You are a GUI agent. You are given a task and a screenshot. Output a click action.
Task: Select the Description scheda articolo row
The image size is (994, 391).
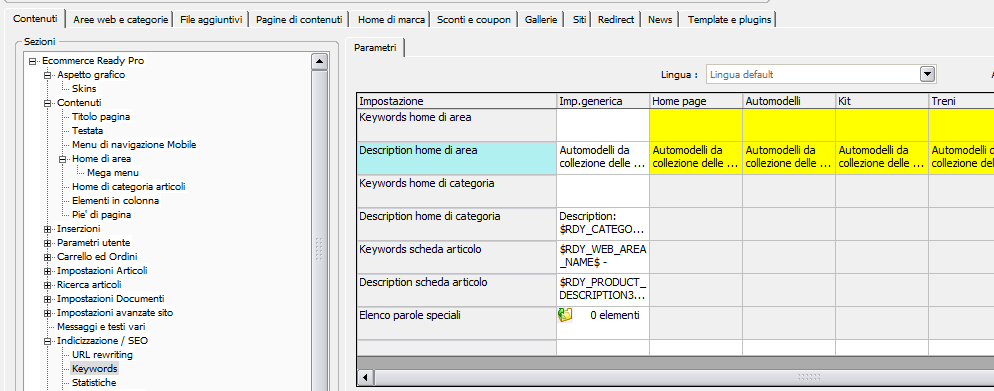coord(456,290)
